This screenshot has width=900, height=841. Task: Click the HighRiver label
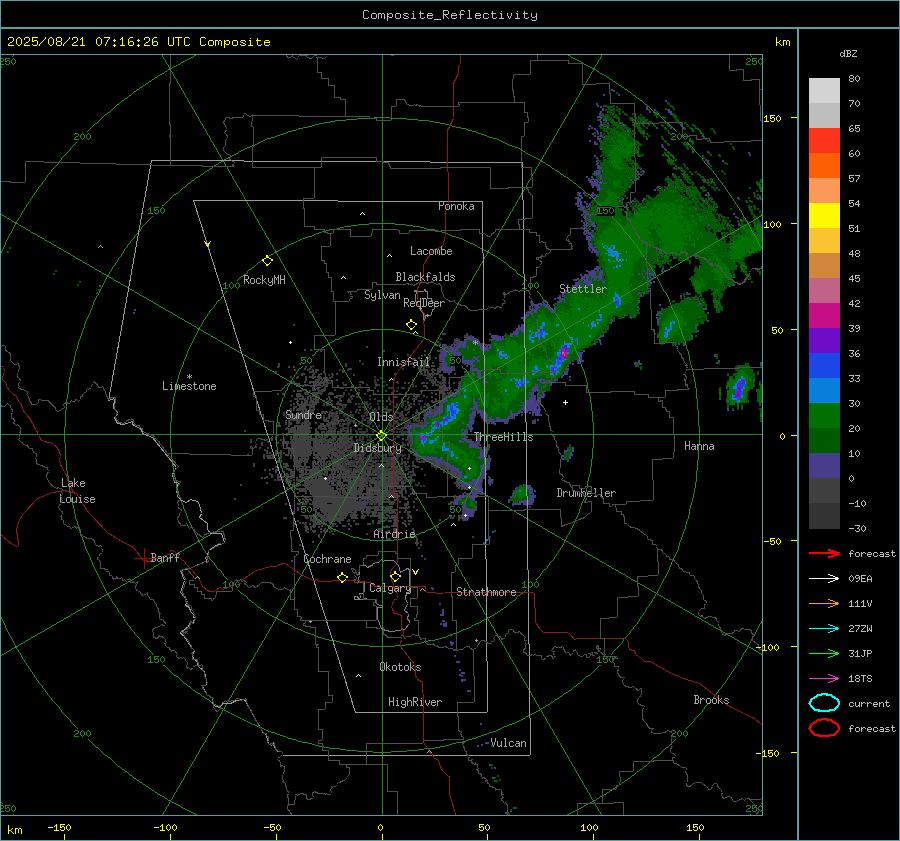(414, 702)
